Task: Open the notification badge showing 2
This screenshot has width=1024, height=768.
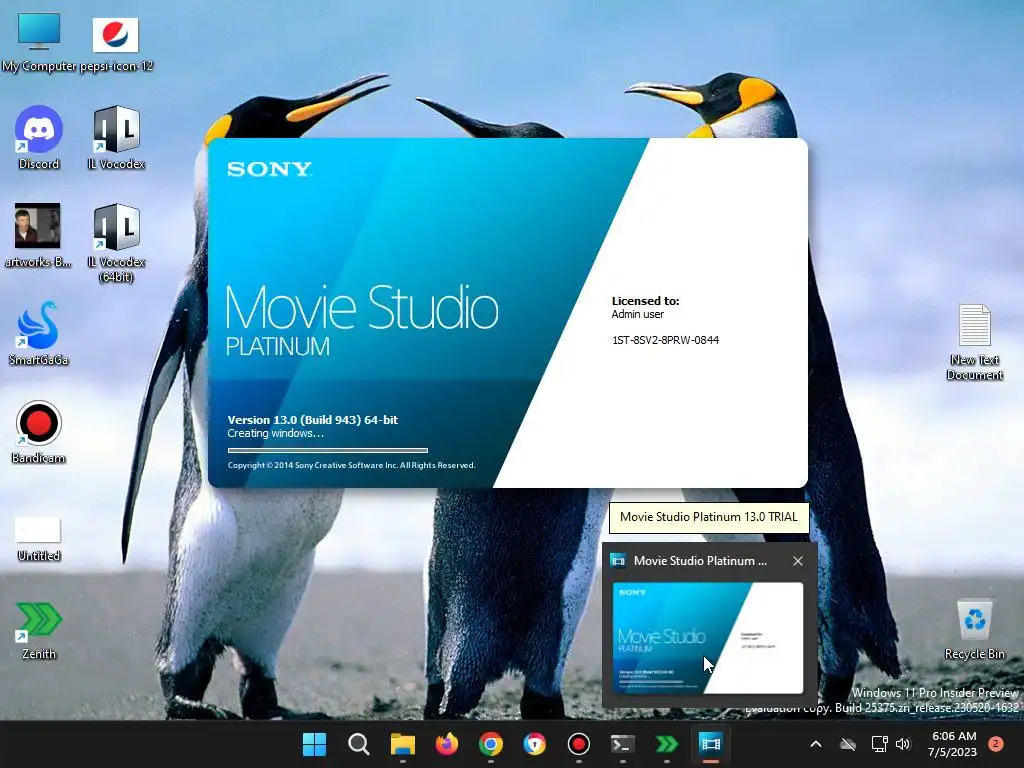Action: 996,744
